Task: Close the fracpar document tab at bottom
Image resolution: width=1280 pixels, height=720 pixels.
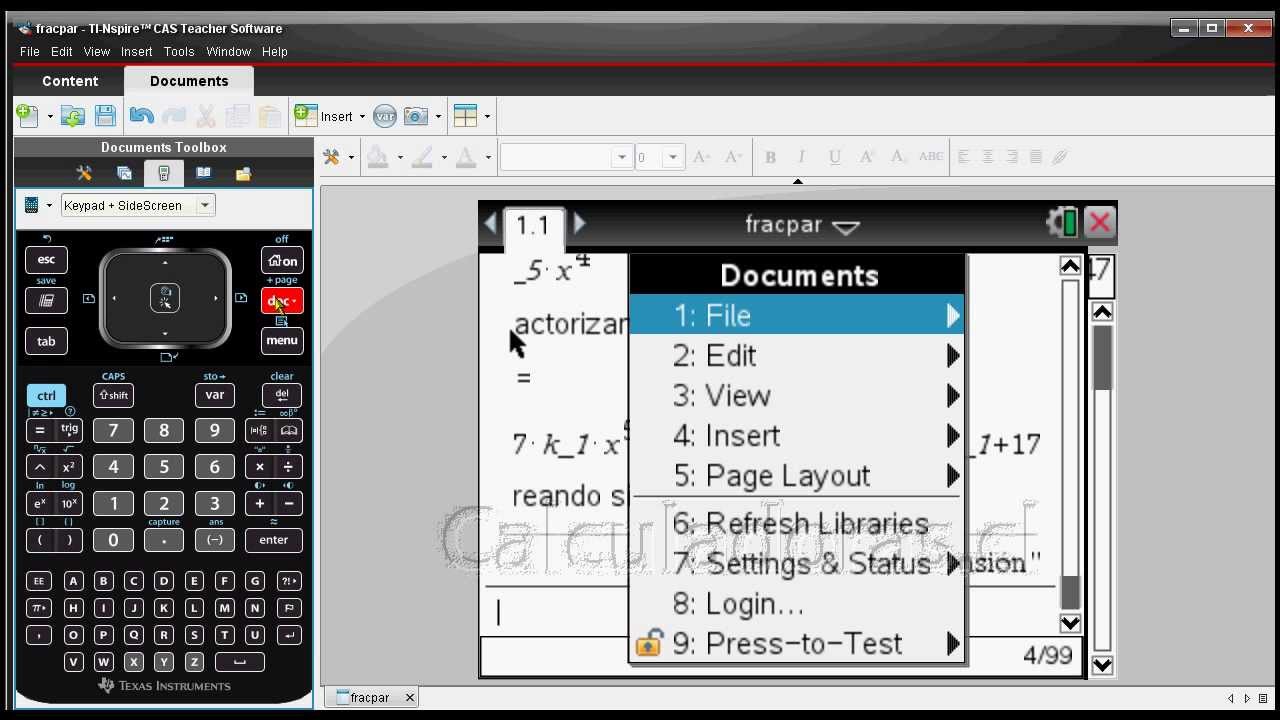Action: pyautogui.click(x=409, y=697)
